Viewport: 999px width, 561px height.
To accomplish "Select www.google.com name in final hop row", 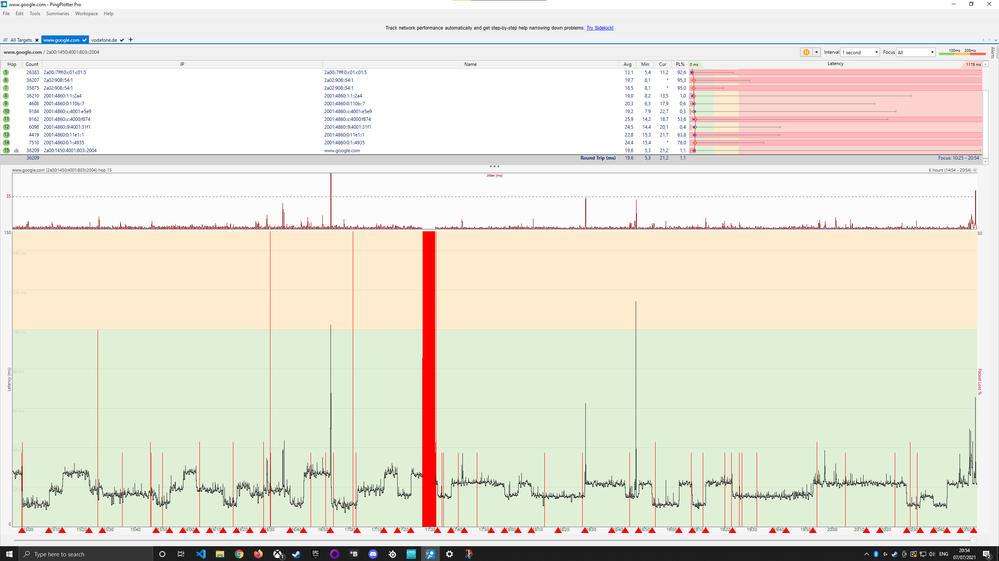I will (x=342, y=151).
